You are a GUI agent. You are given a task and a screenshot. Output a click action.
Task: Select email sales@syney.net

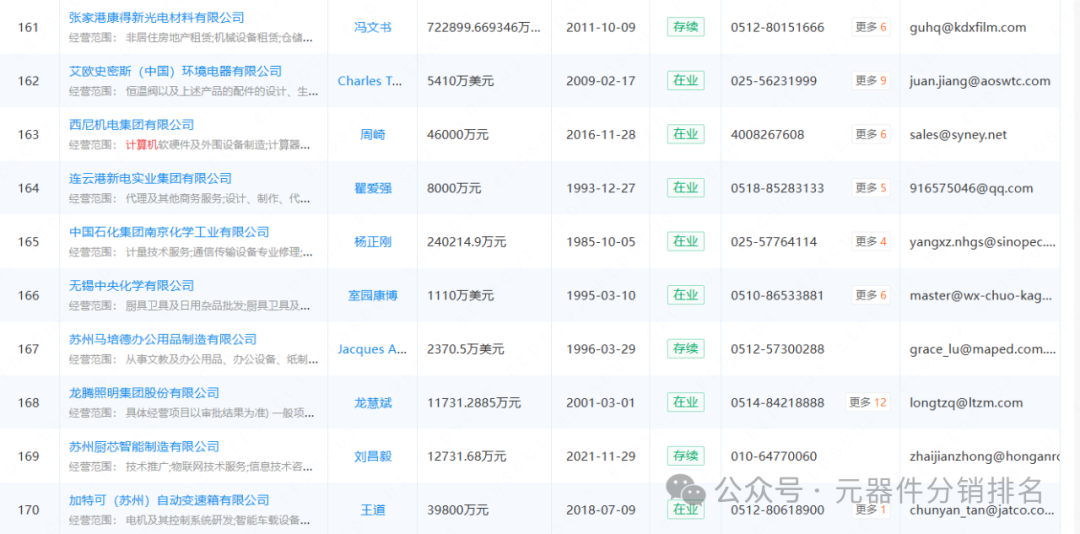958,135
